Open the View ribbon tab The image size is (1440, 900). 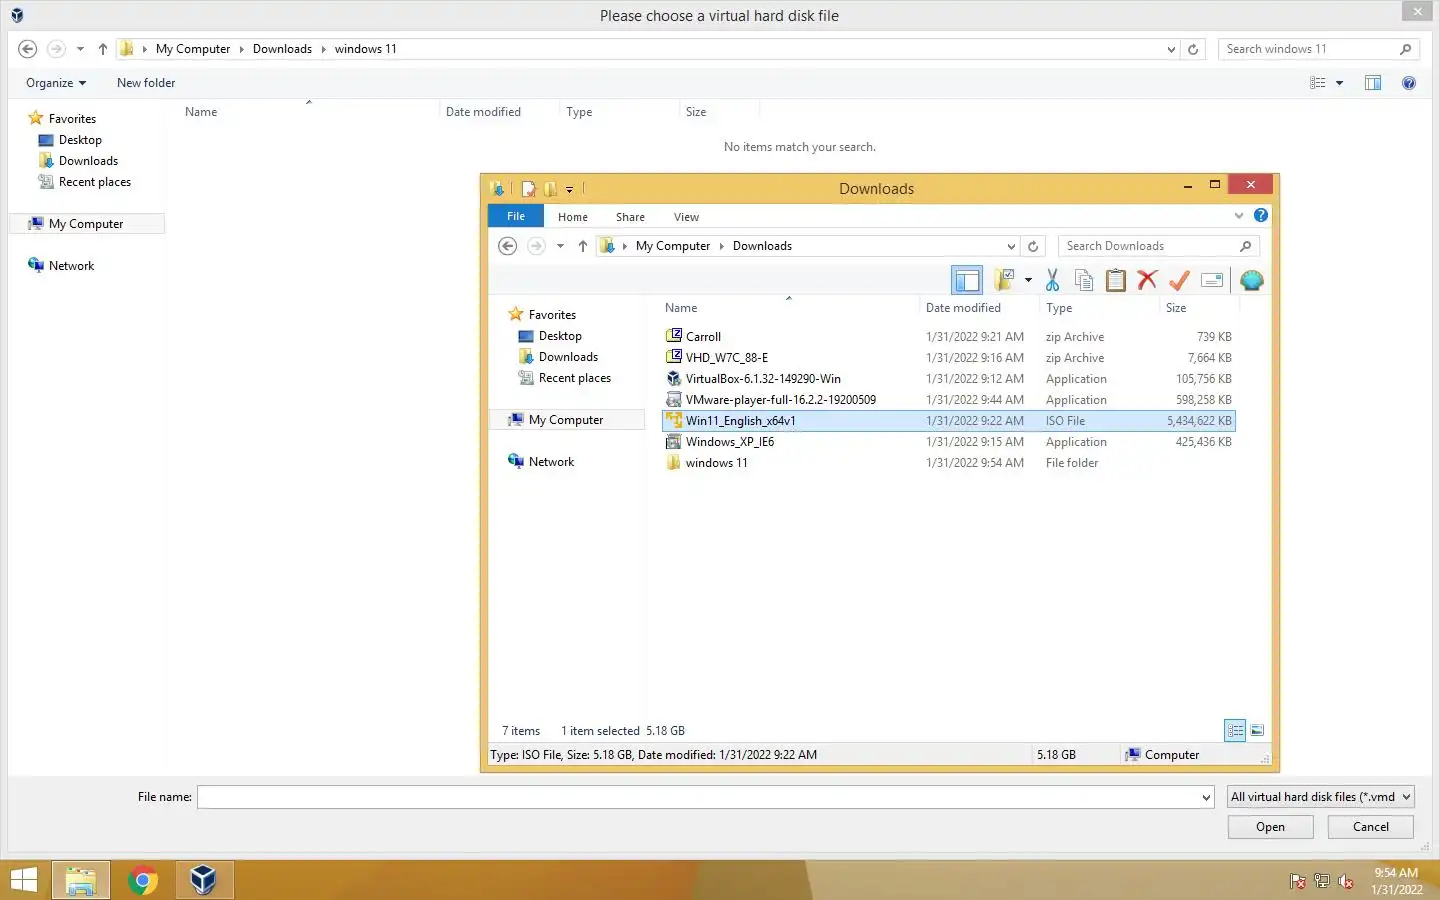(686, 217)
